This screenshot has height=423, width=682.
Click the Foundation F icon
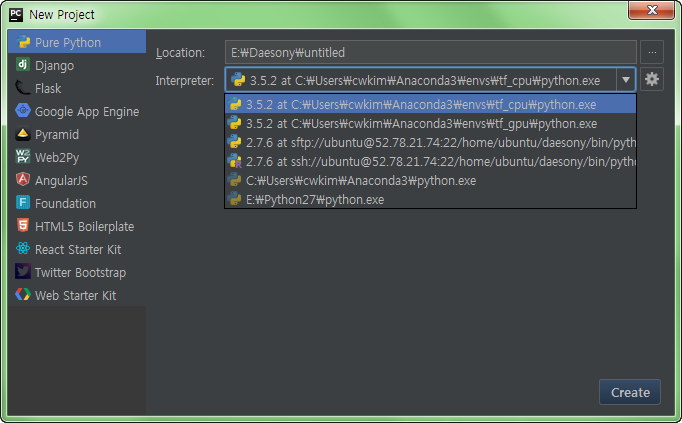coord(23,202)
